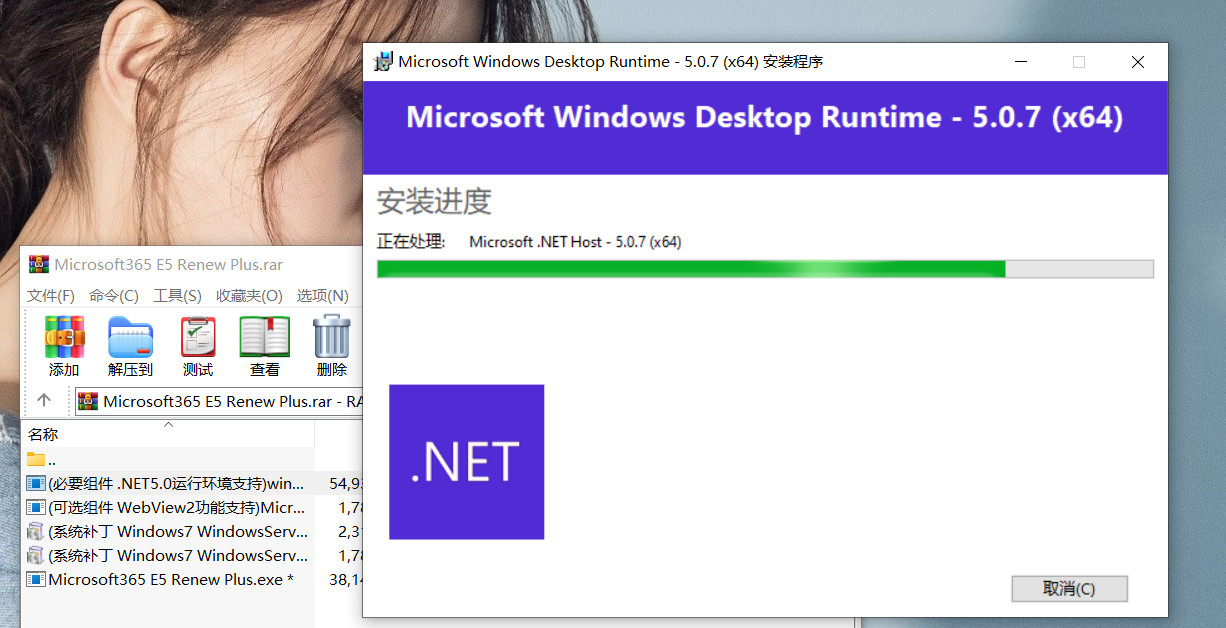
Task: Click the 删除 (Delete) trash icon in WinRAR
Action: click(x=332, y=337)
